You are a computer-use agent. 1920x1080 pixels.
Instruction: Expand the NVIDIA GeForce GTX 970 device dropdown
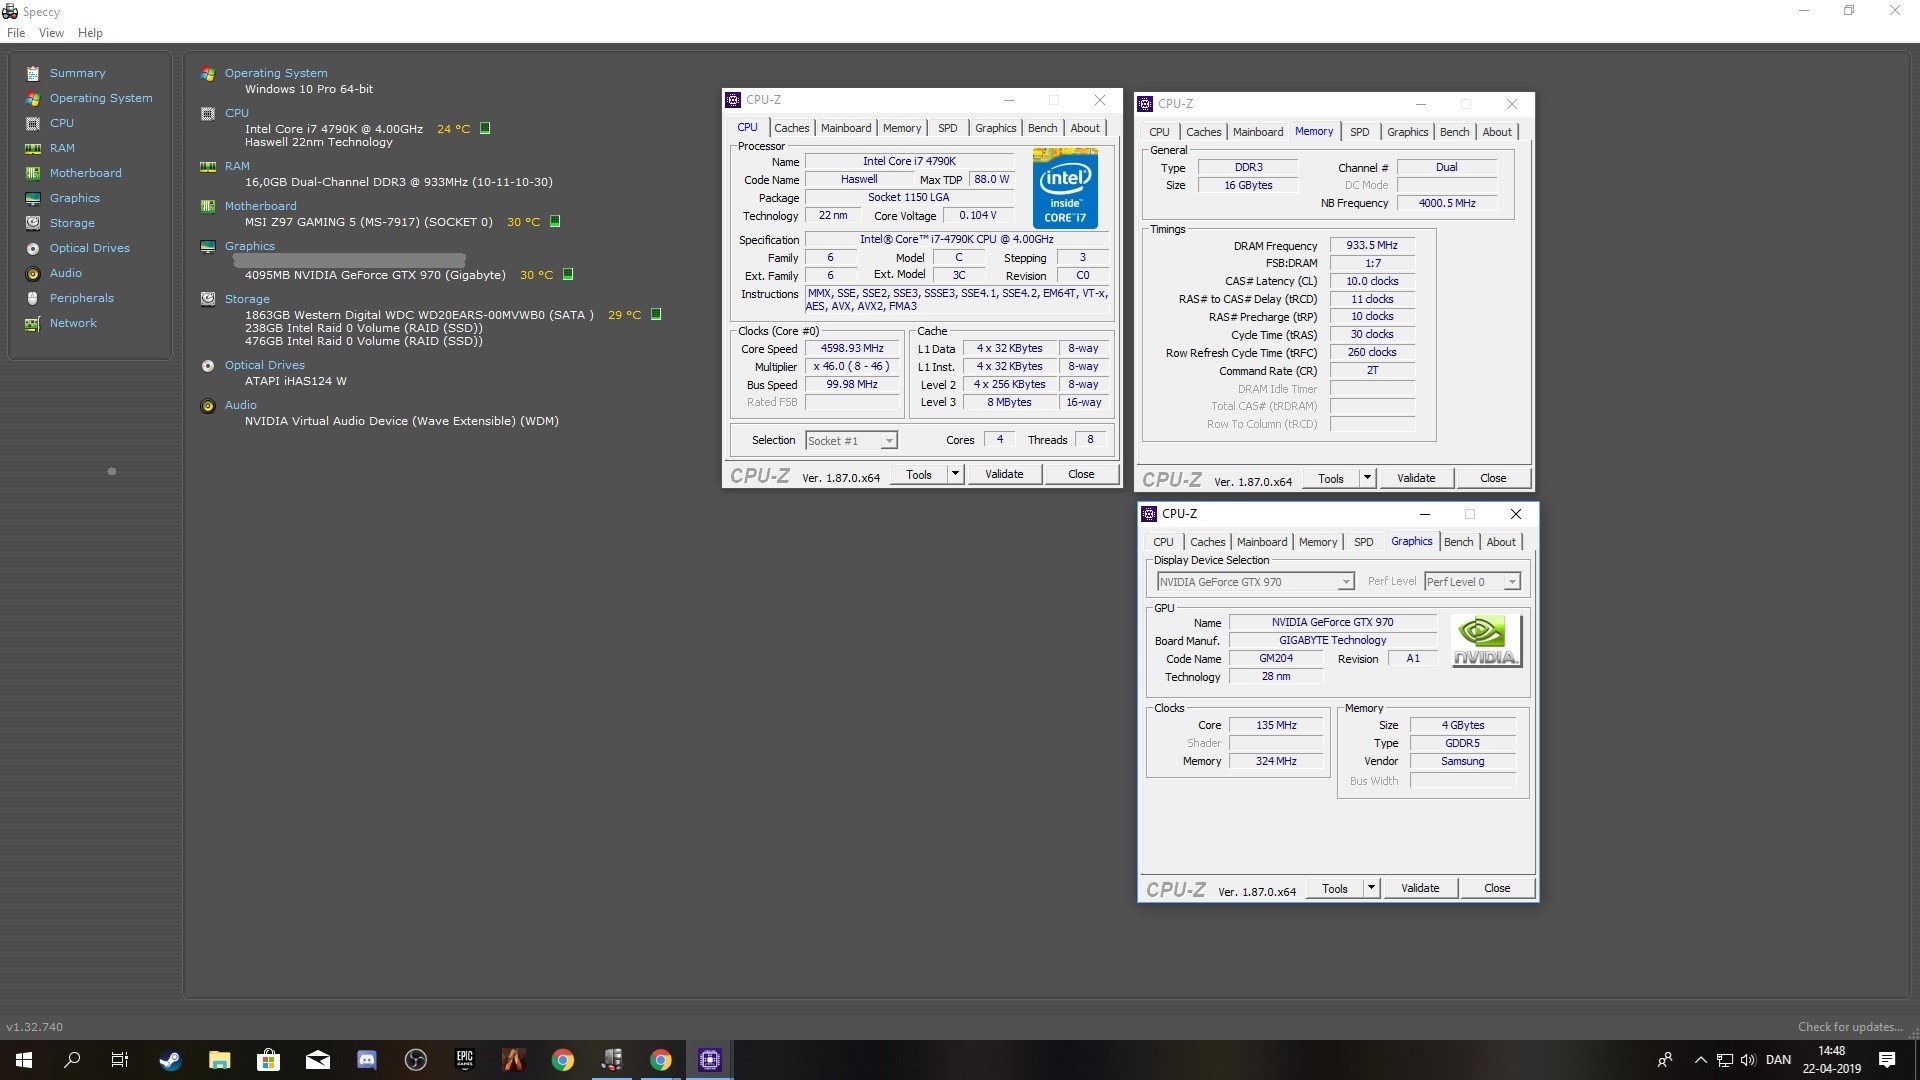[1255, 581]
